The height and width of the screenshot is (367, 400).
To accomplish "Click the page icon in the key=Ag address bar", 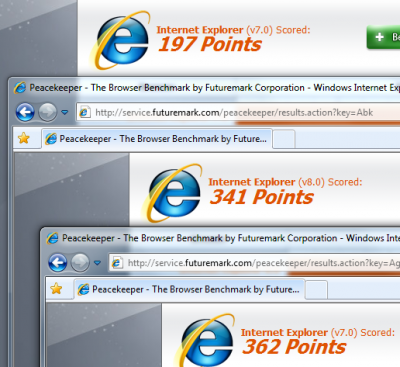I will coord(117,263).
